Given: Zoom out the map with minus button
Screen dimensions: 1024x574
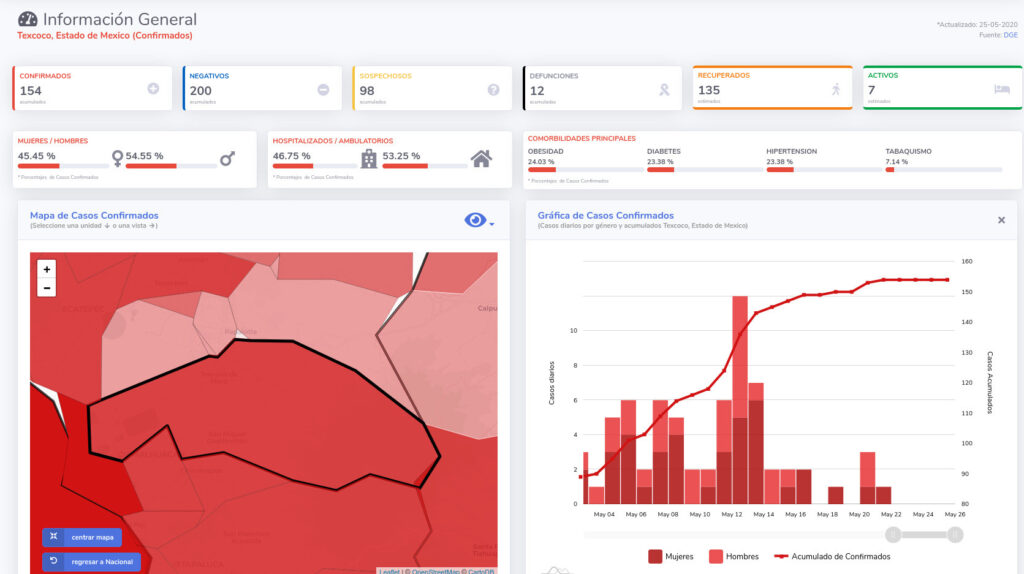Looking at the screenshot, I should point(47,288).
